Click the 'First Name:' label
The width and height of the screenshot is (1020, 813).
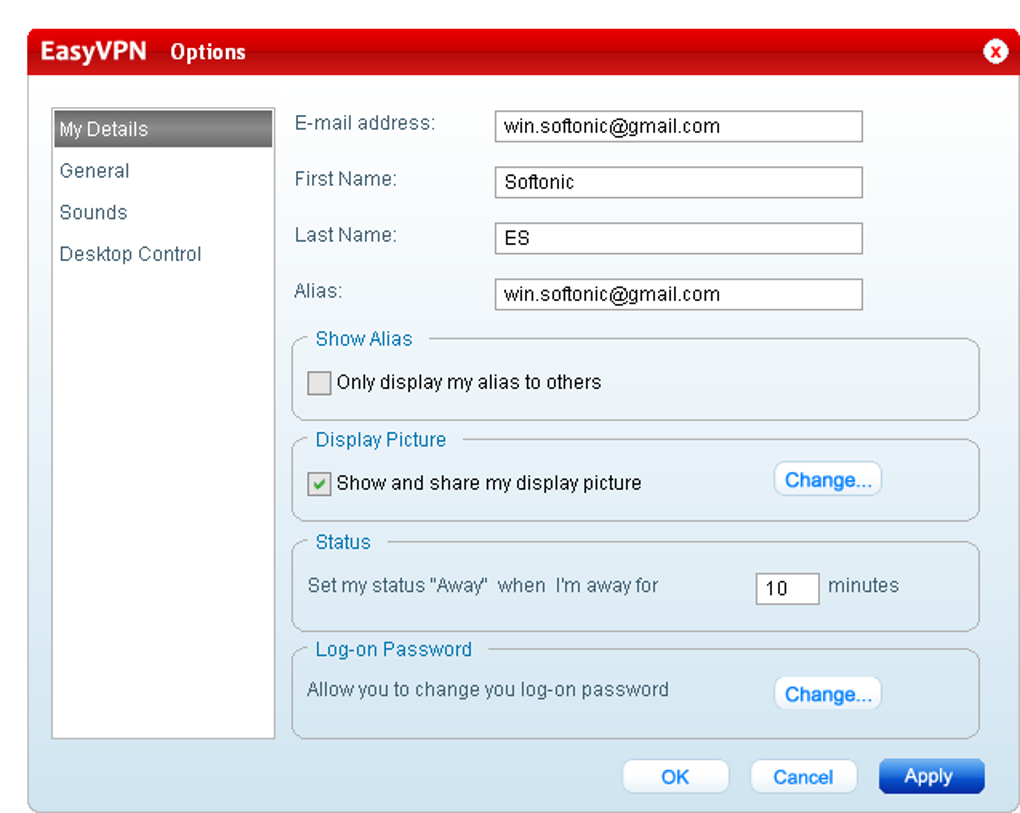(x=345, y=179)
